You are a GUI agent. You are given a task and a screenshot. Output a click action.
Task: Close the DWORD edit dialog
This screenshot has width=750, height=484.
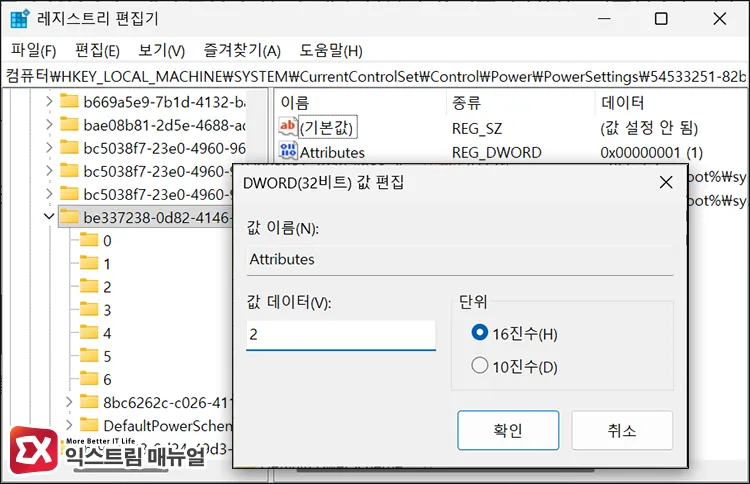pos(666,182)
